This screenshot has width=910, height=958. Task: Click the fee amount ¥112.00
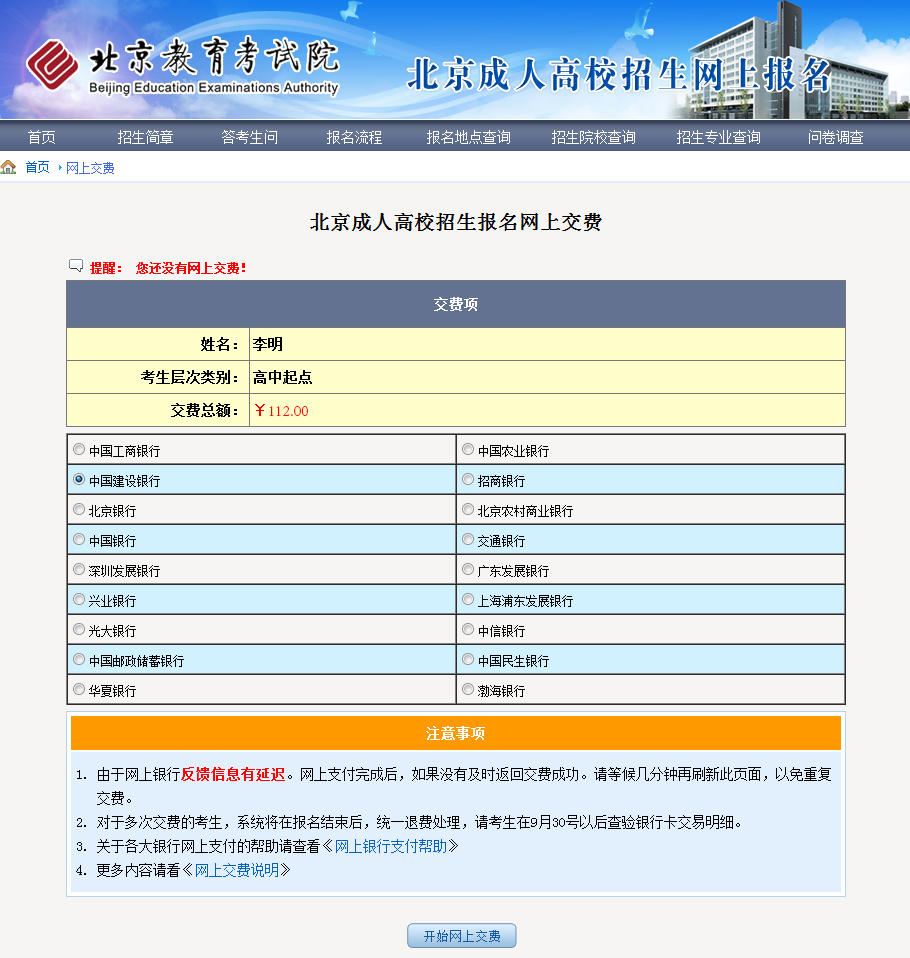(x=282, y=411)
